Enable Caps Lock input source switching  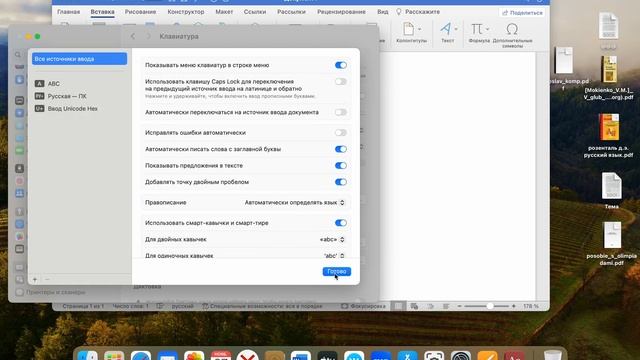coord(340,82)
